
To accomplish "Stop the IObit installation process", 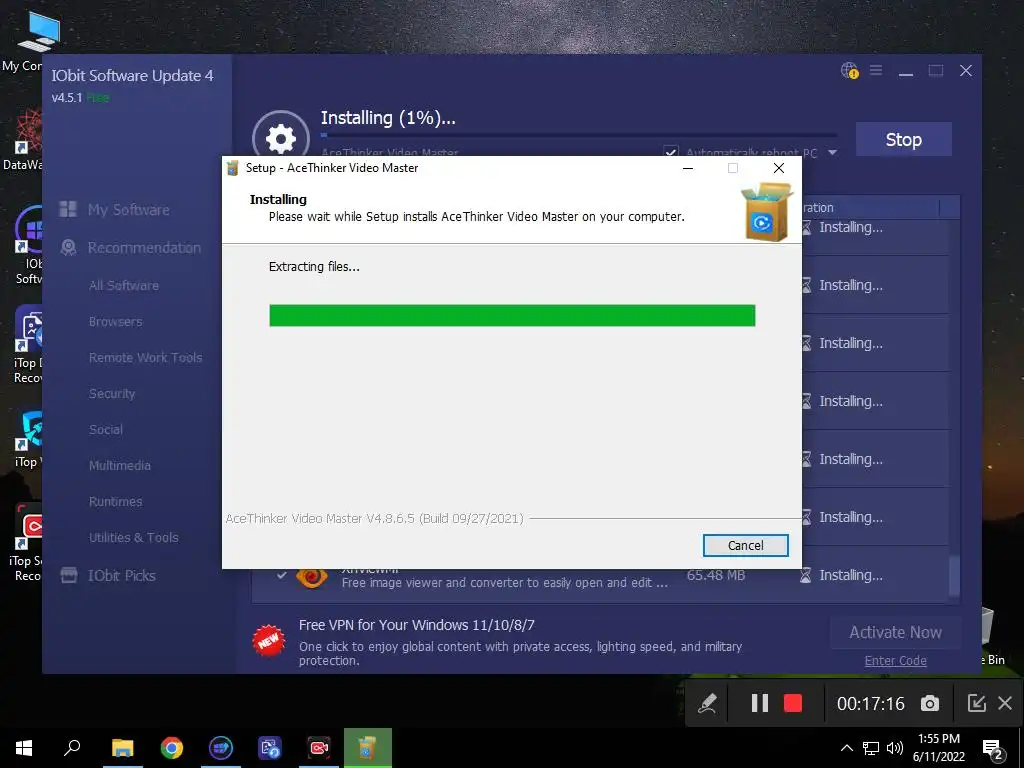I will tap(903, 139).
